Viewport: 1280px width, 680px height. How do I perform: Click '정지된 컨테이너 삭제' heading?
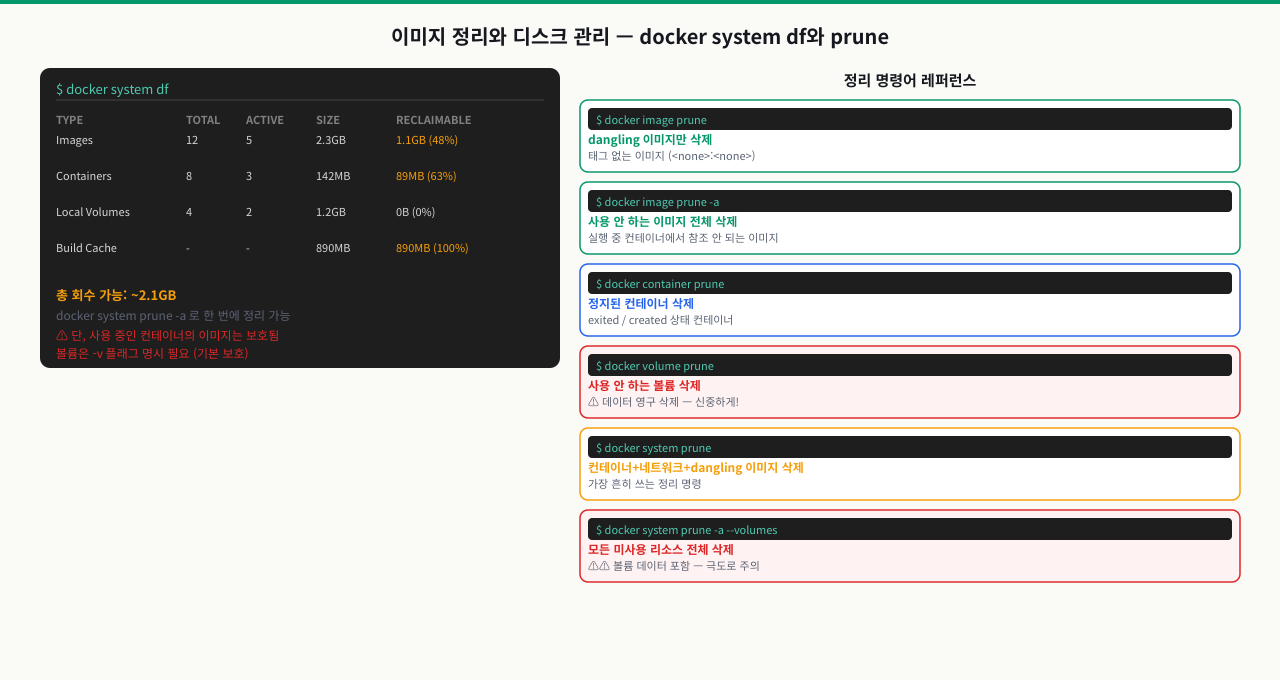[x=641, y=304]
